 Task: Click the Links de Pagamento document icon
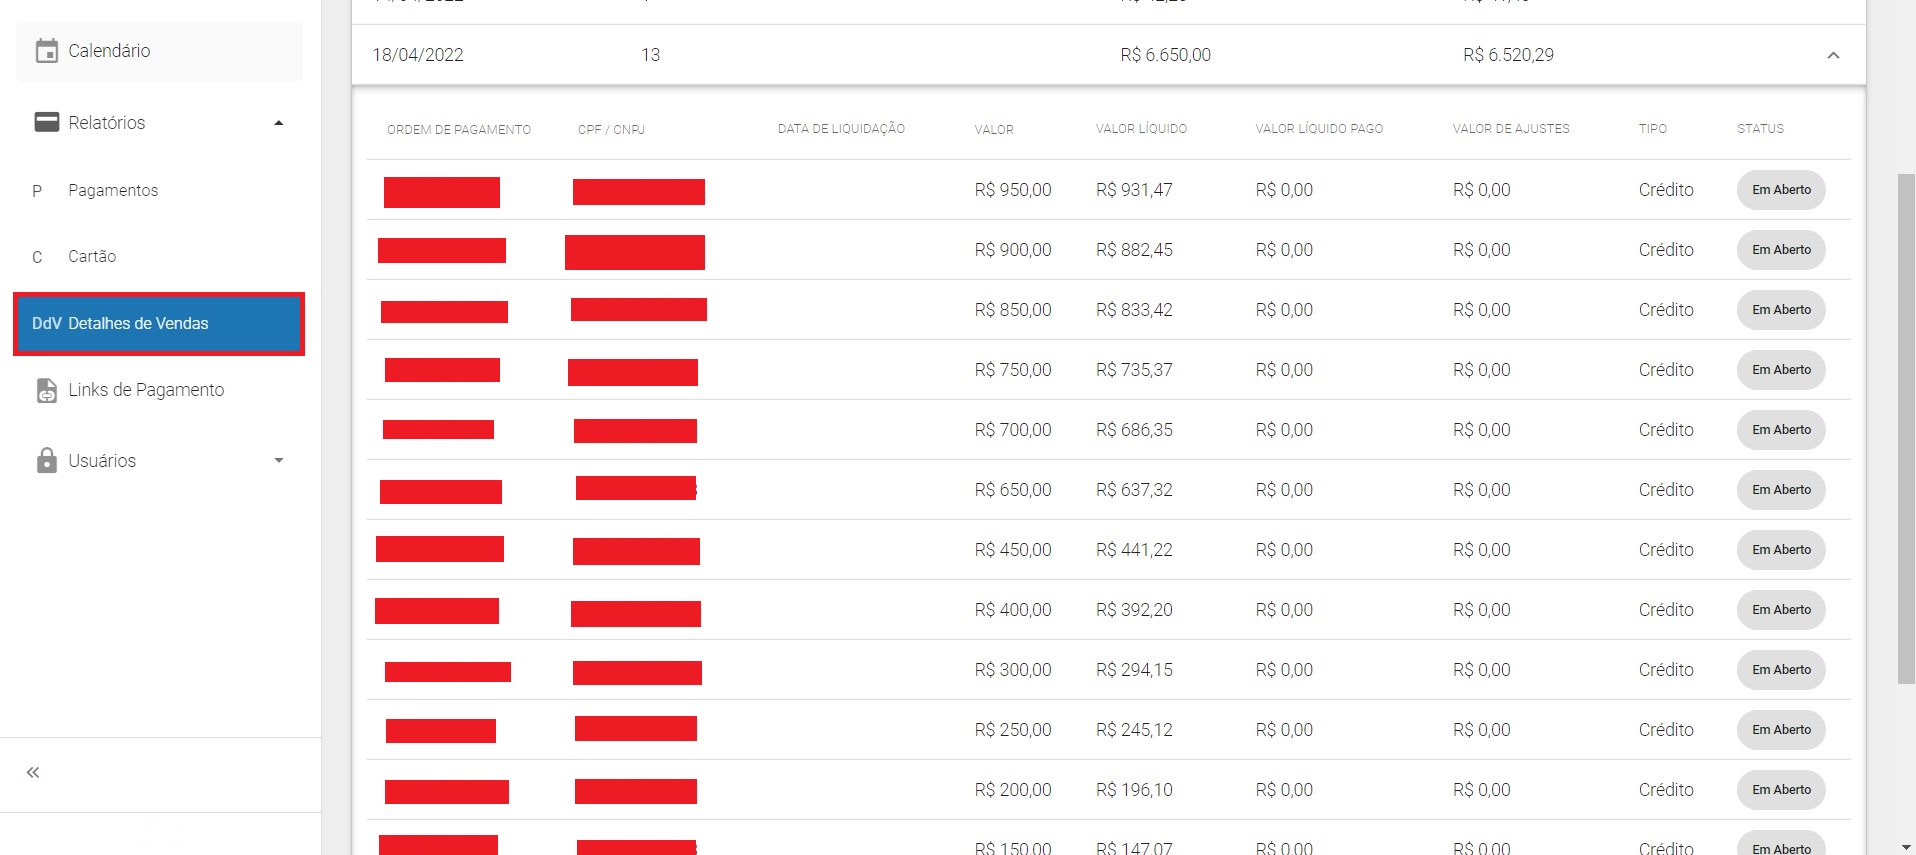click(x=47, y=390)
